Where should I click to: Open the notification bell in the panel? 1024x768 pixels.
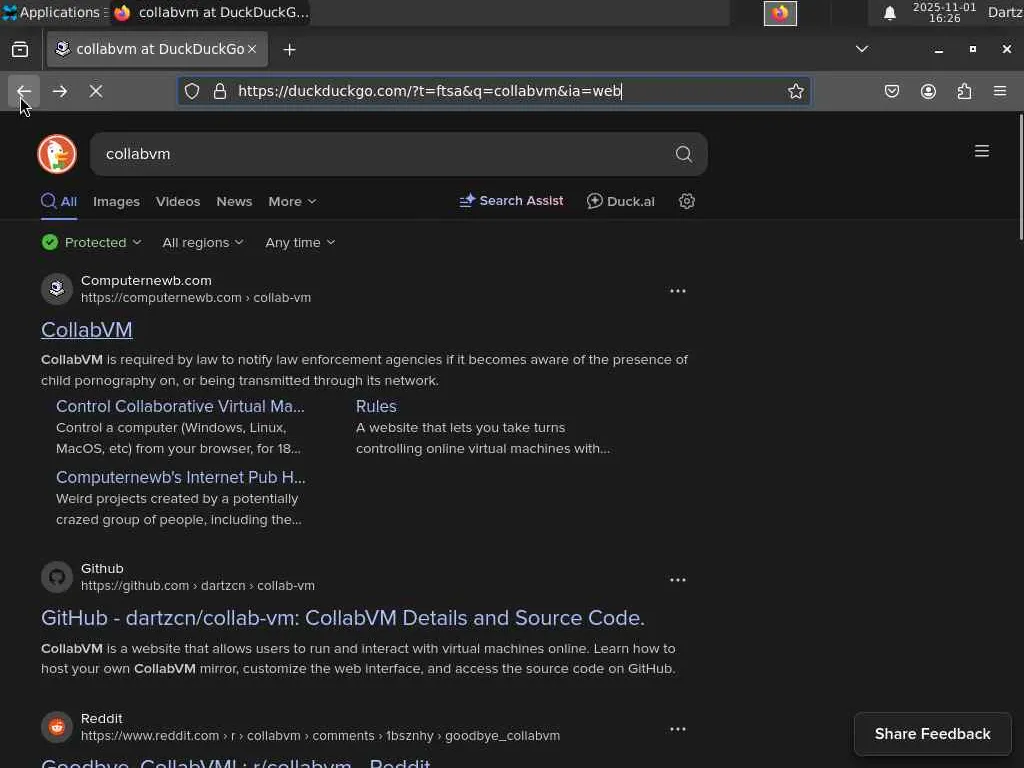889,13
